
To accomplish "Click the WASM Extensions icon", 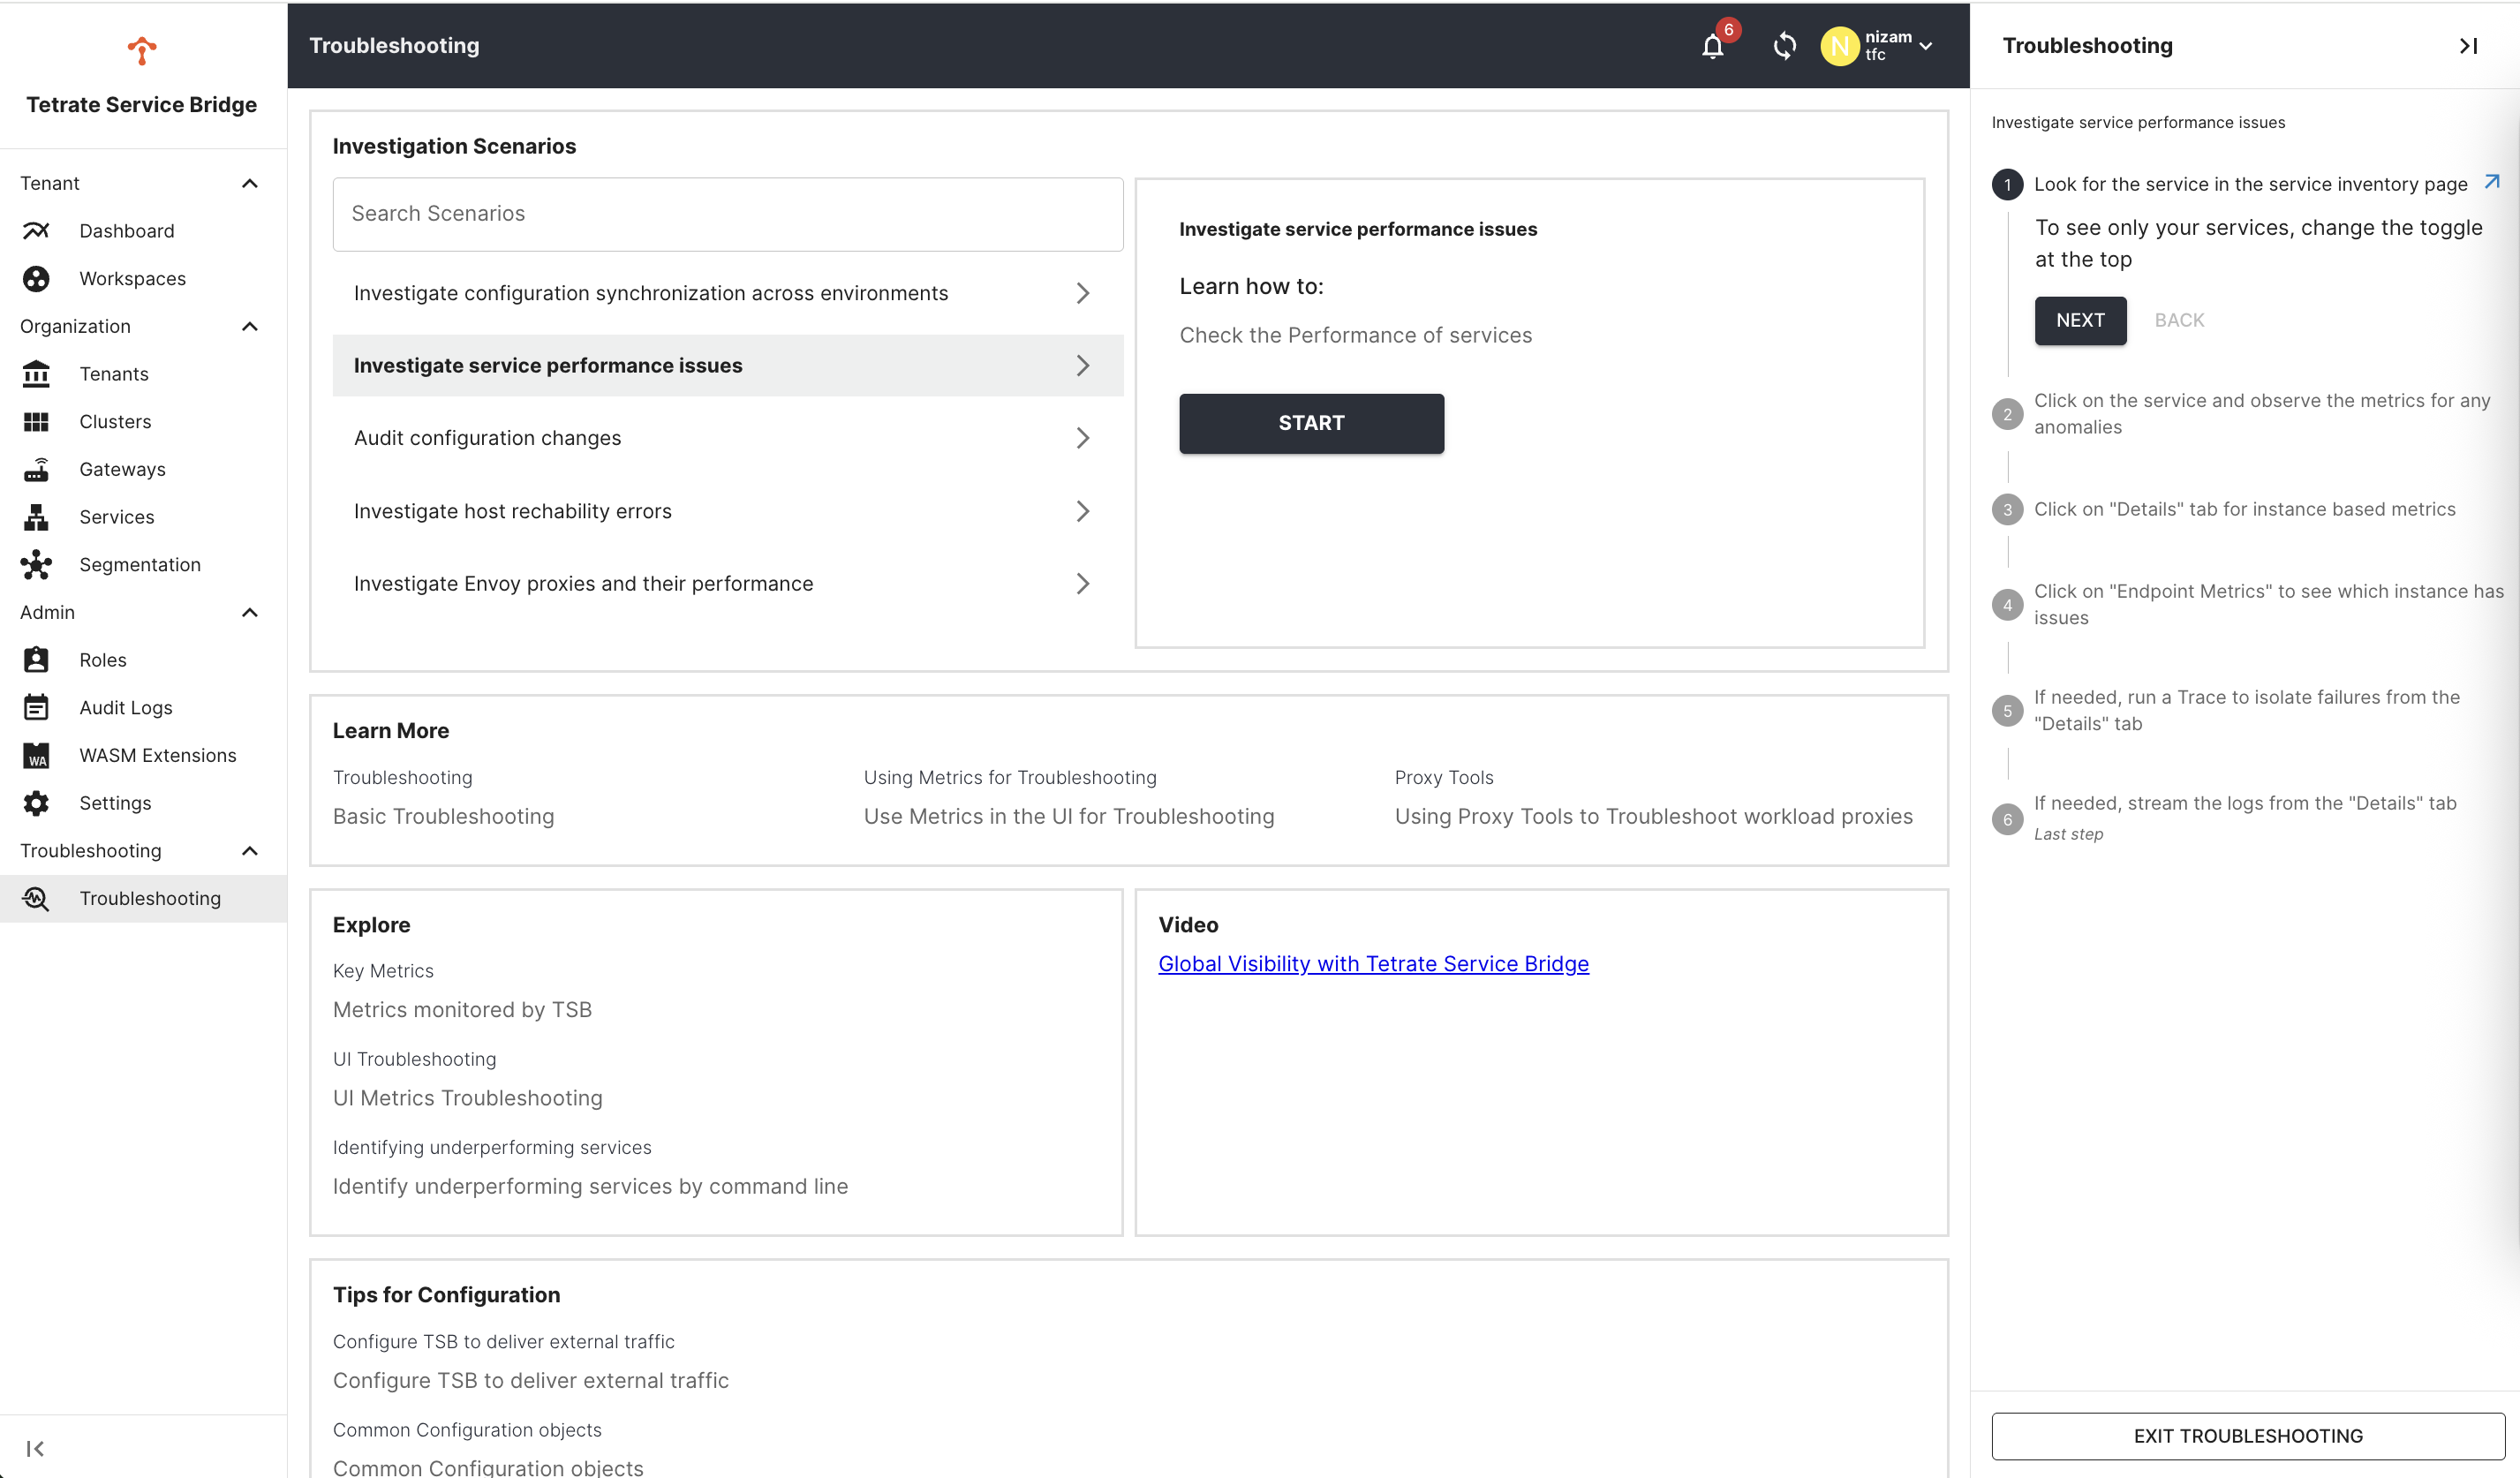I will (36, 755).
